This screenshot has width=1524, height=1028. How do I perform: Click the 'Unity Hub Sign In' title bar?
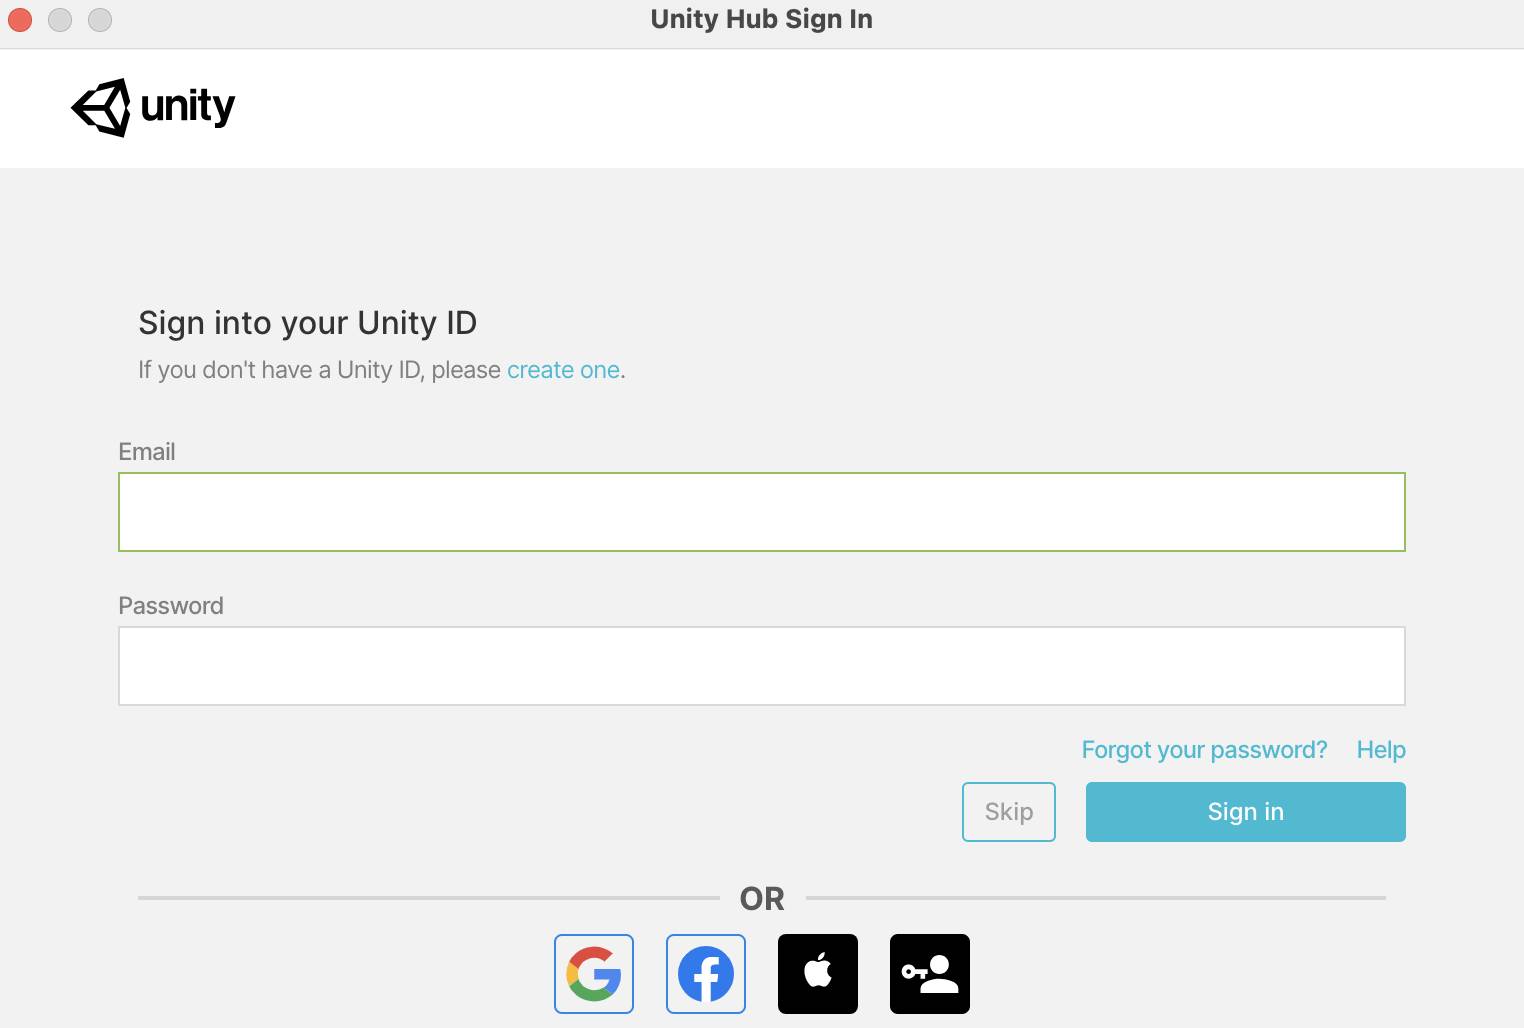(x=762, y=20)
